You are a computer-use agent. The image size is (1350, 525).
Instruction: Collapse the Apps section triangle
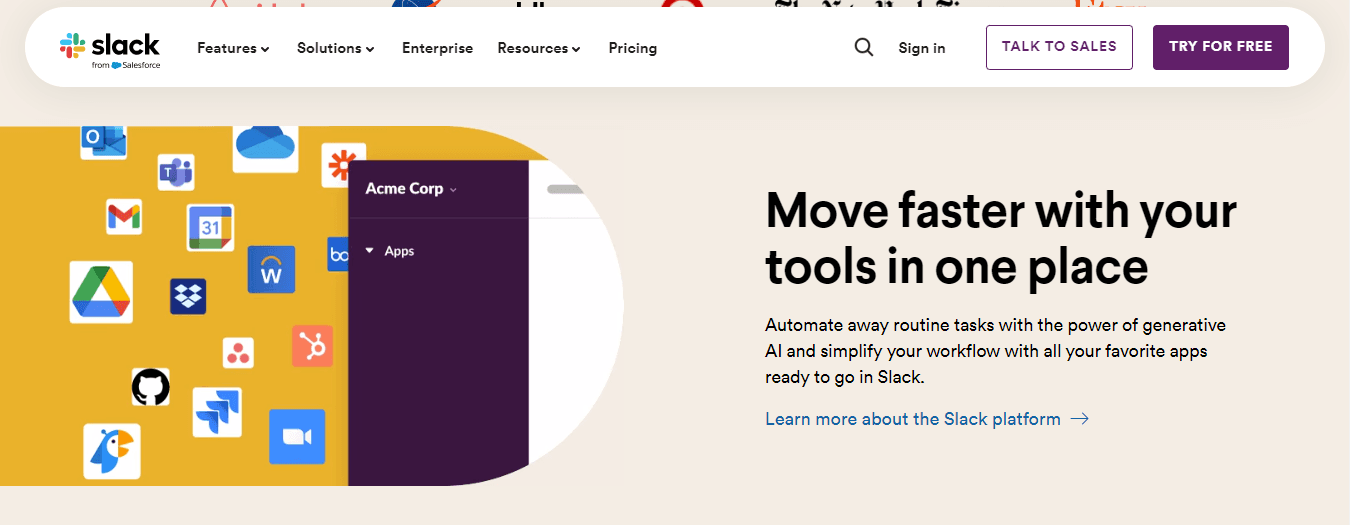(x=370, y=251)
